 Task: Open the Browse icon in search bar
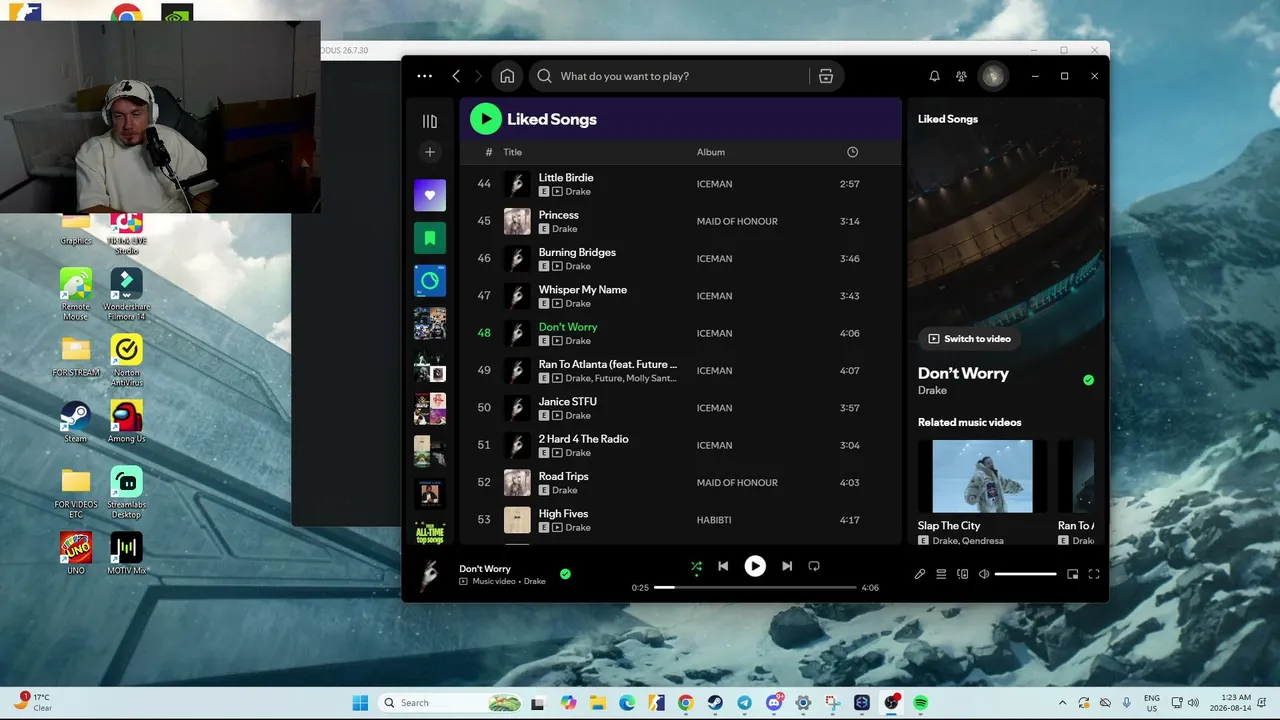click(826, 76)
